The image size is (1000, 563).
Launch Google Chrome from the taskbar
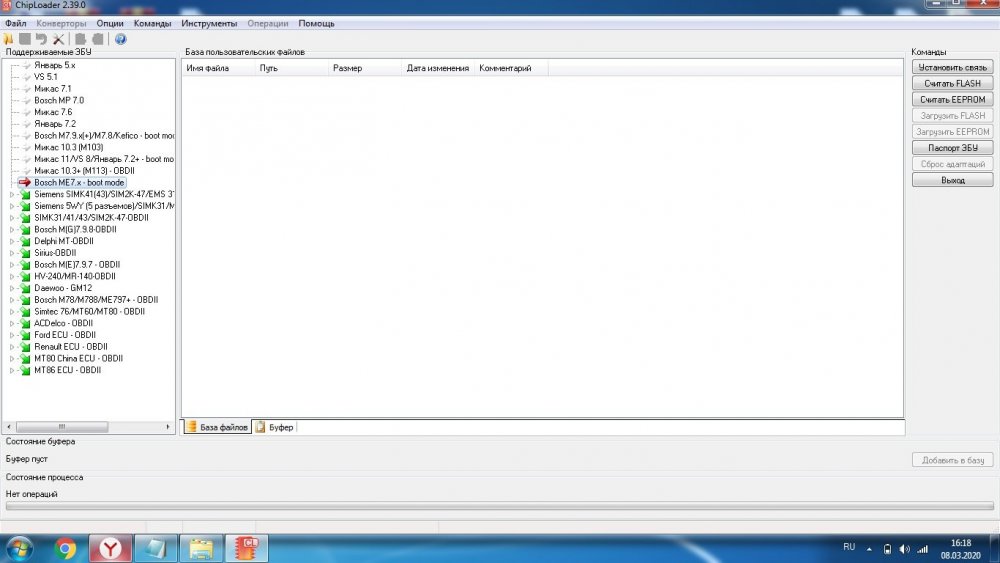(x=66, y=548)
